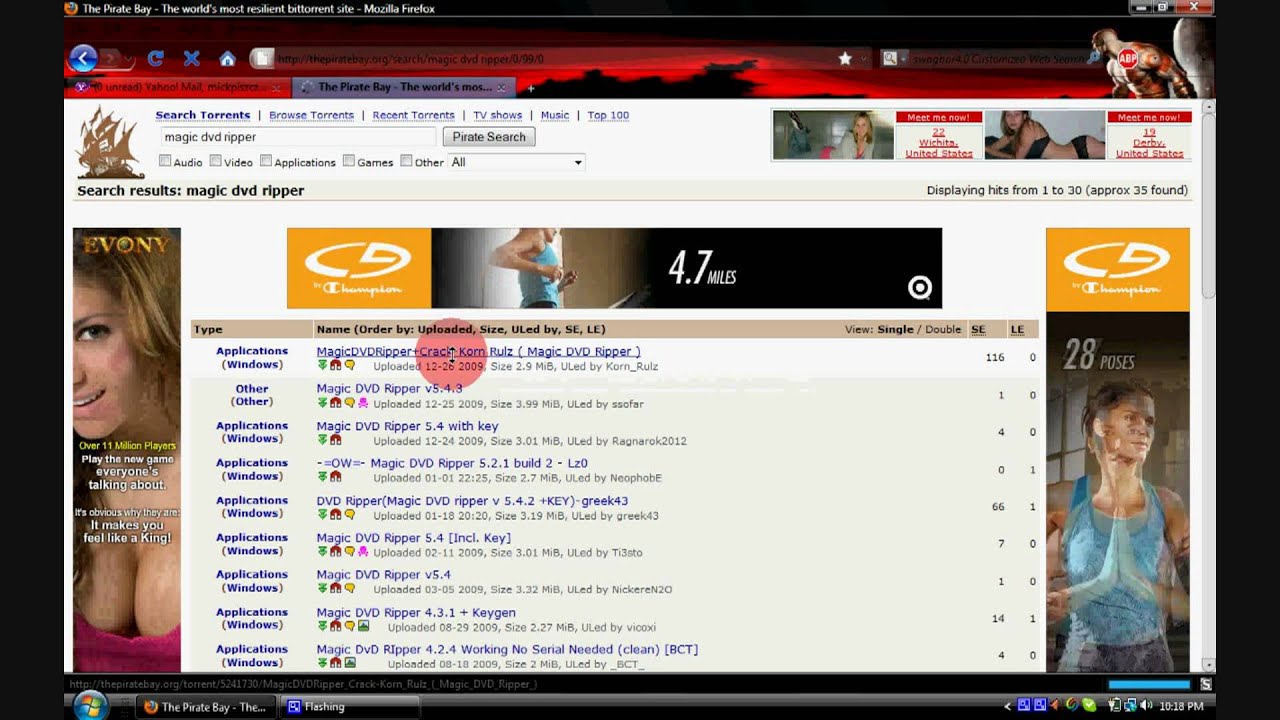Screen dimensions: 1280x720
Task: Click uploader Korn_Rulz name
Action: pyautogui.click(x=632, y=367)
